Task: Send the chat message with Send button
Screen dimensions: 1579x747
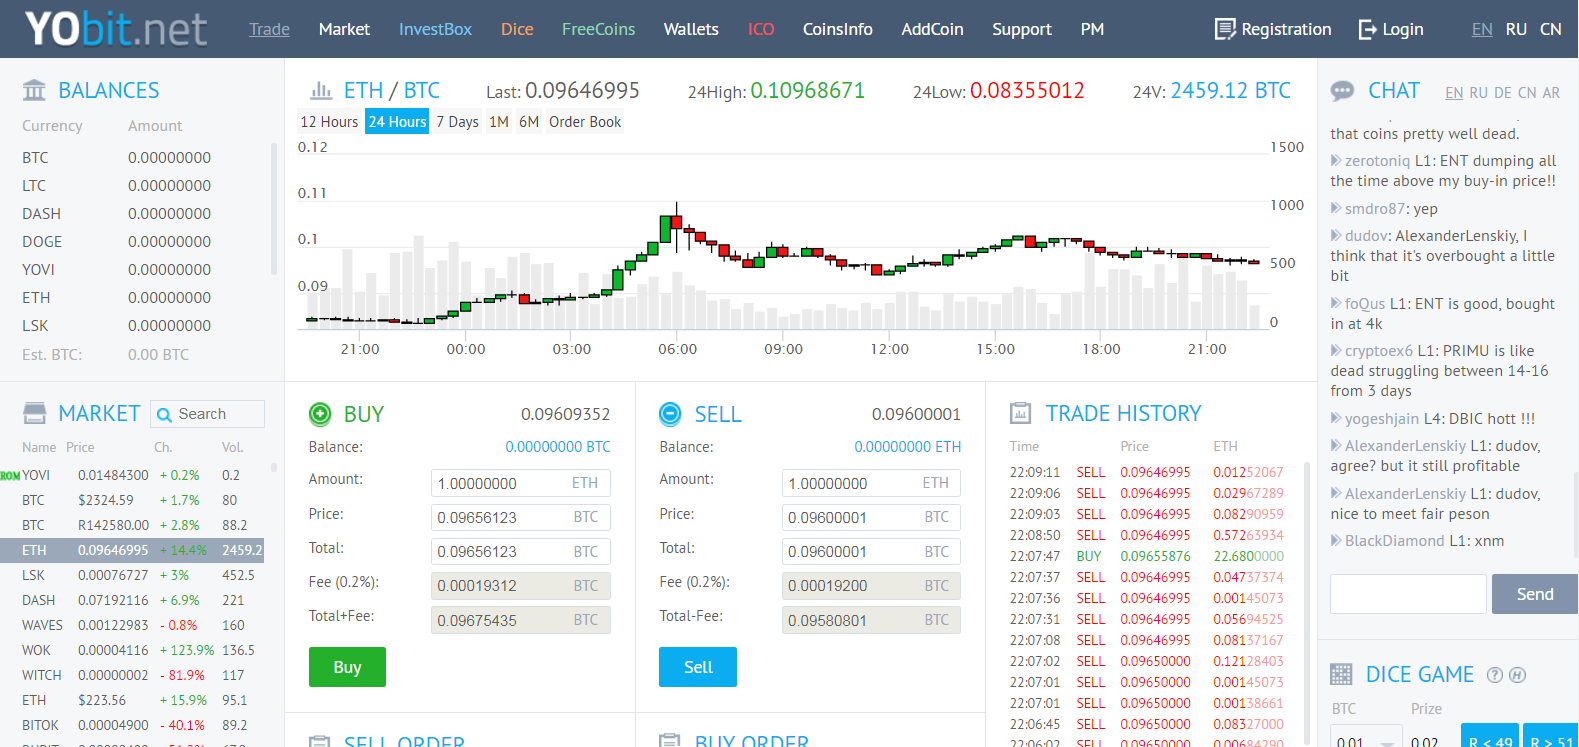Action: [1534, 594]
